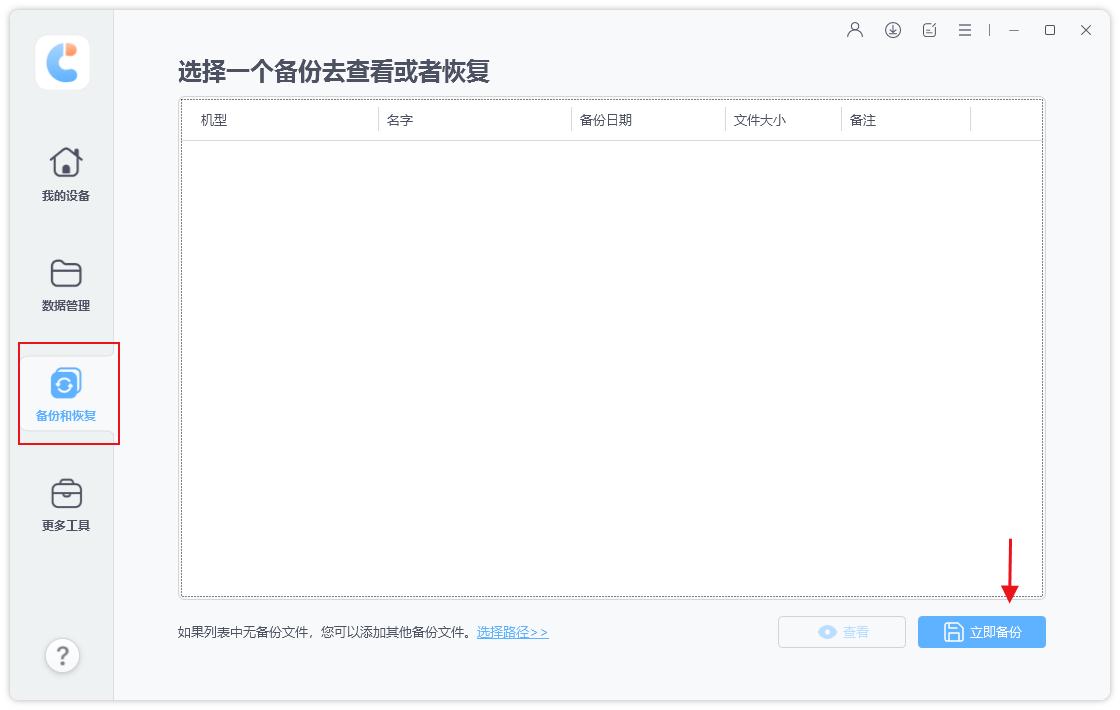Click the 立即备份 button
The image size is (1120, 710).
pos(981,631)
